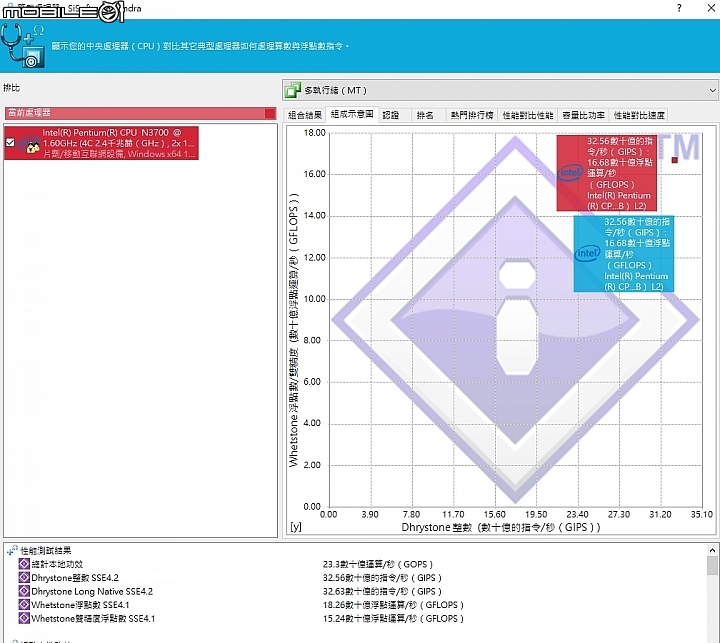Click the diamond icon beside Whetstone浮點數 SSE4.1

tap(24, 604)
